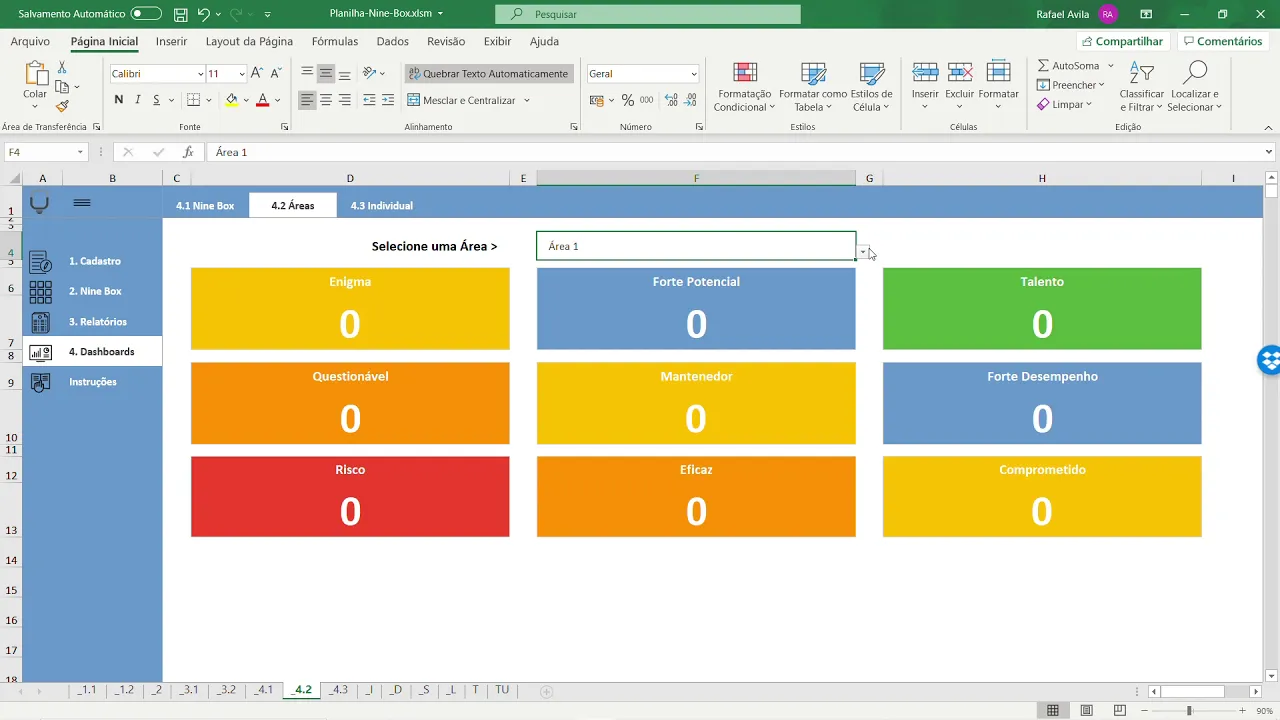Toggle underline S formatting
The width and height of the screenshot is (1280, 720).
(157, 100)
